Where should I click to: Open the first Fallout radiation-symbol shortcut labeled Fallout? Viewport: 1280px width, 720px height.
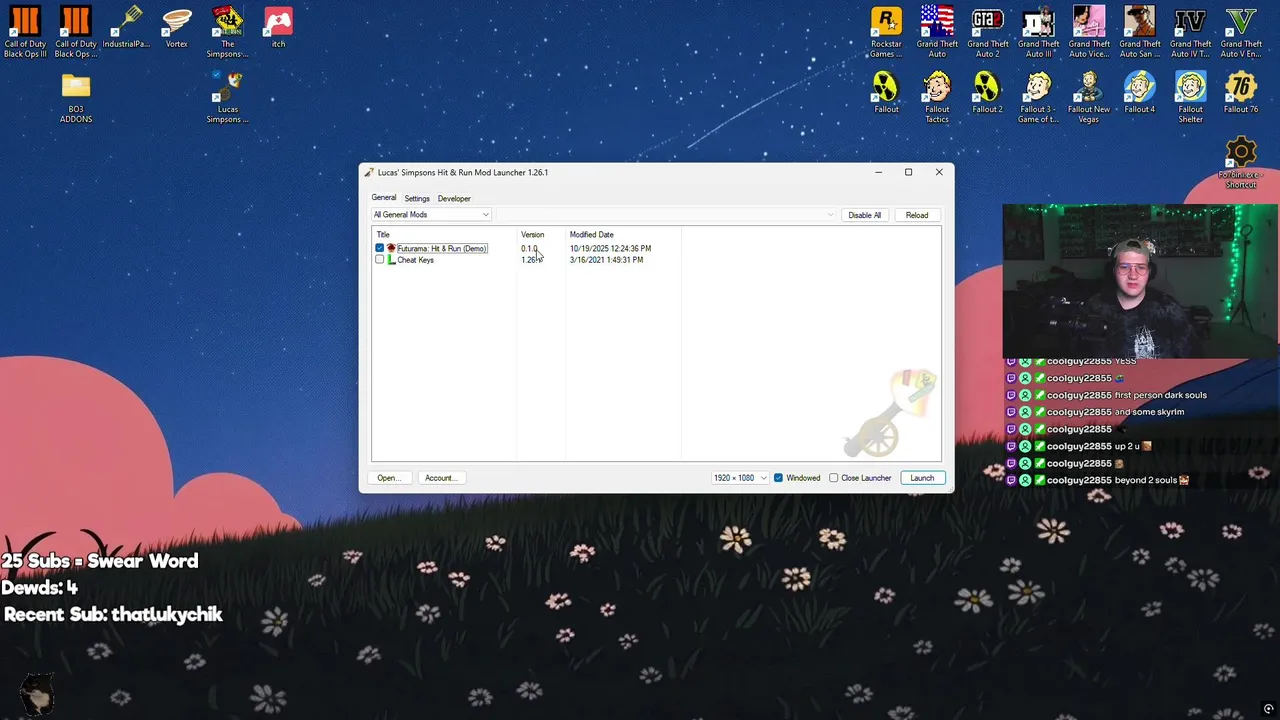886,92
